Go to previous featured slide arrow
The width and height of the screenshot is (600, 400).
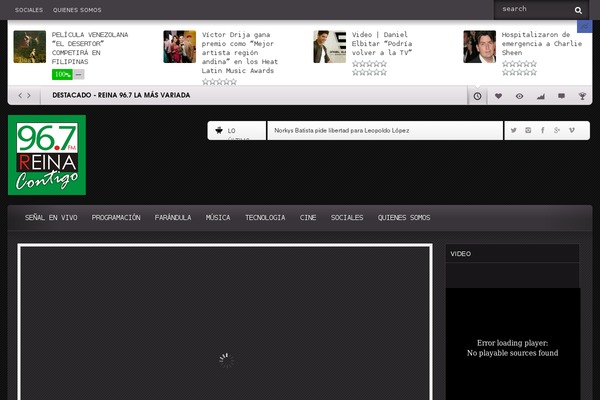click(x=20, y=95)
